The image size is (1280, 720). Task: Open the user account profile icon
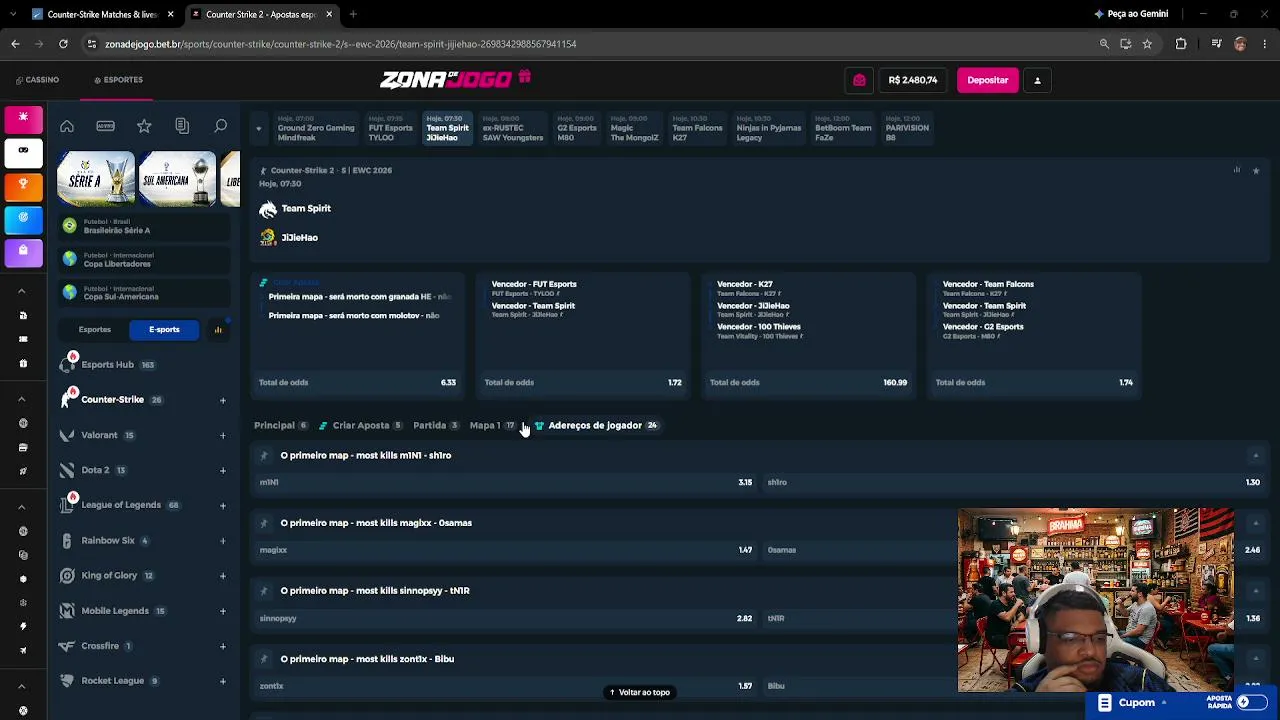[x=1037, y=80]
